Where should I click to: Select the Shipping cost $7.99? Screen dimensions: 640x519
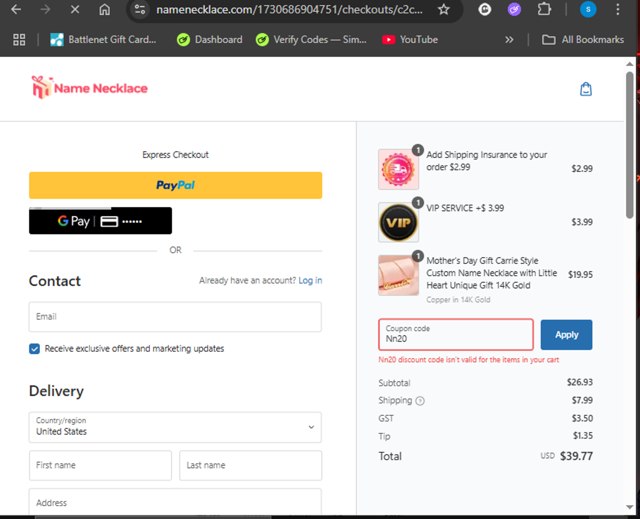point(582,400)
